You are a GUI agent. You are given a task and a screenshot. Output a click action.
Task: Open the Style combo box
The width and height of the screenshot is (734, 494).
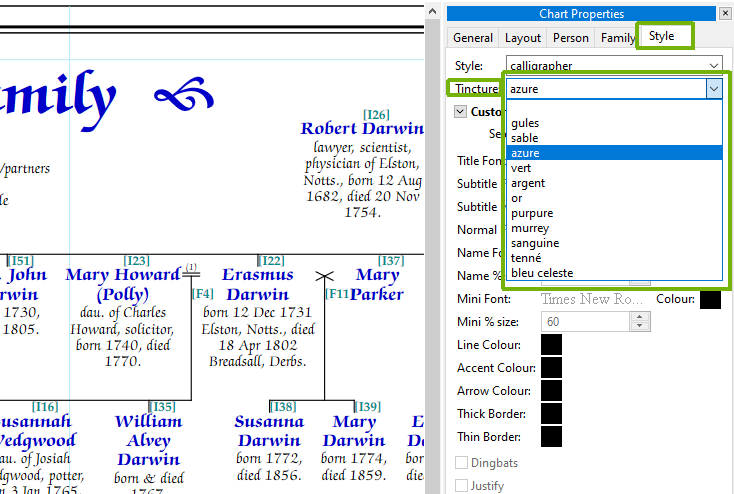[612, 65]
